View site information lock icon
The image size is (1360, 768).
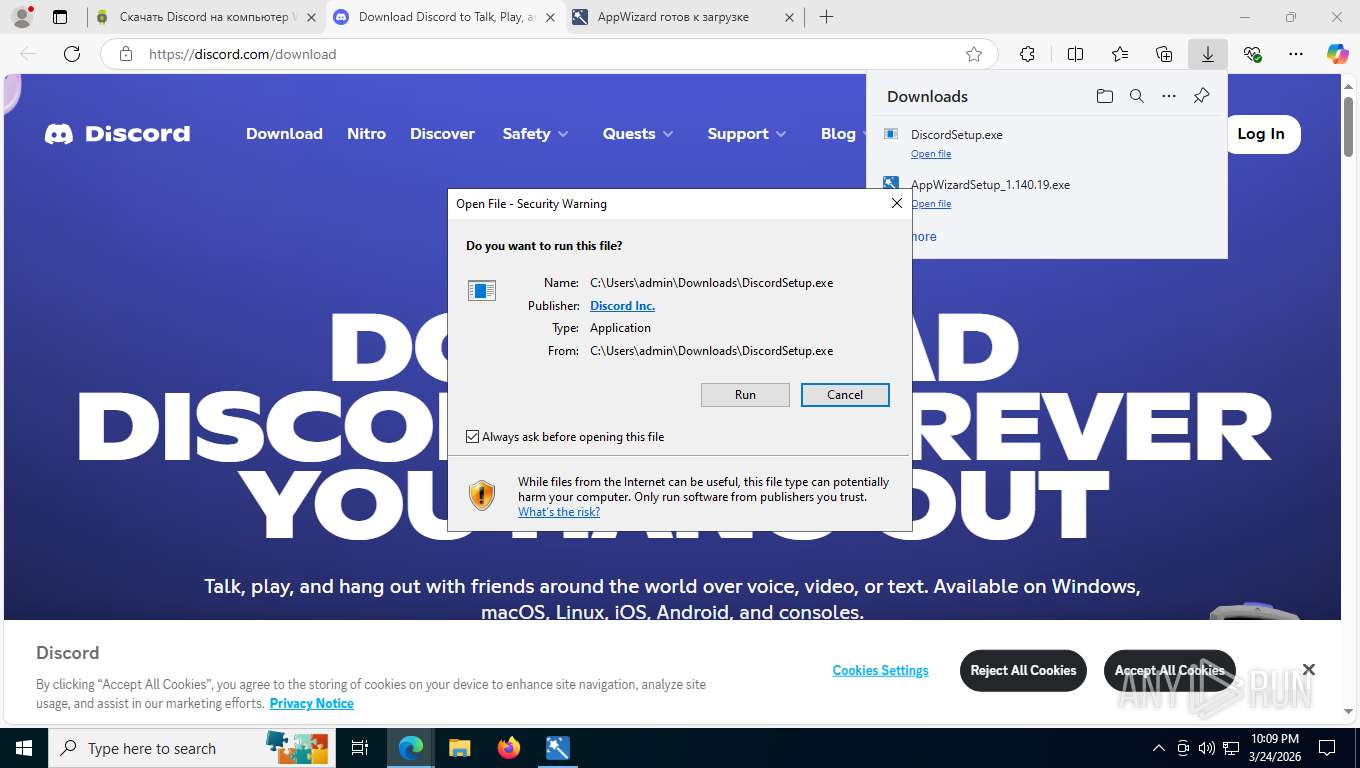click(x=126, y=54)
